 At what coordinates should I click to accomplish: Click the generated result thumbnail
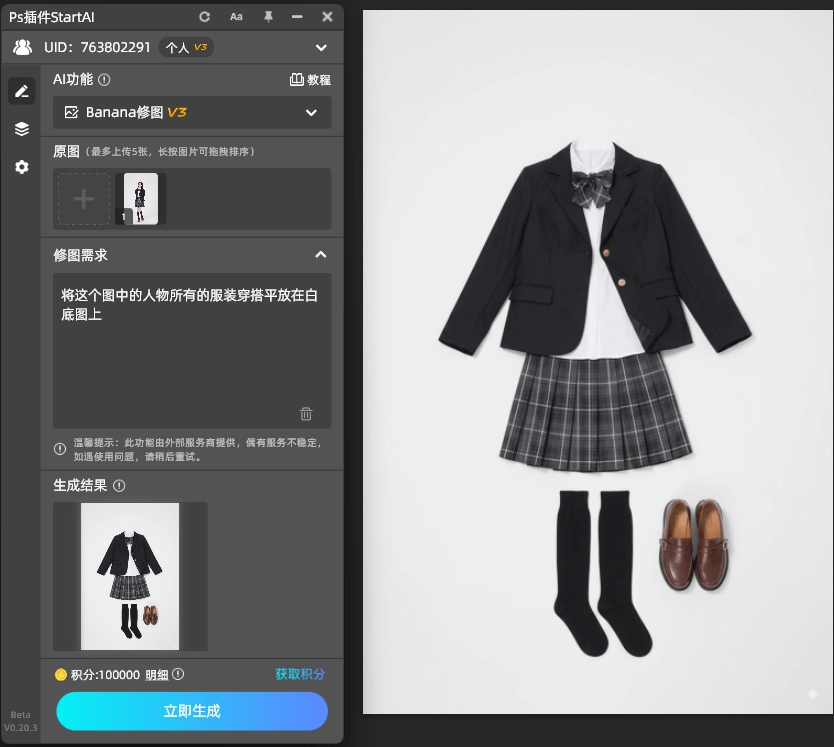[129, 576]
